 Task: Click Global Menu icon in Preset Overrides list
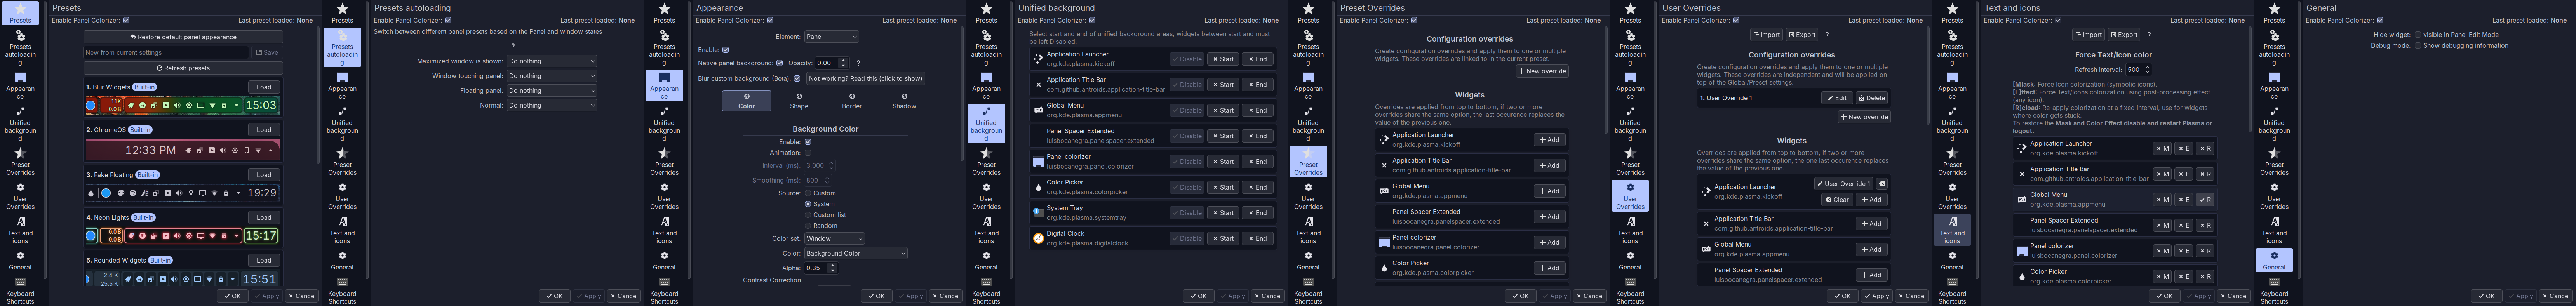pyautogui.click(x=1384, y=191)
